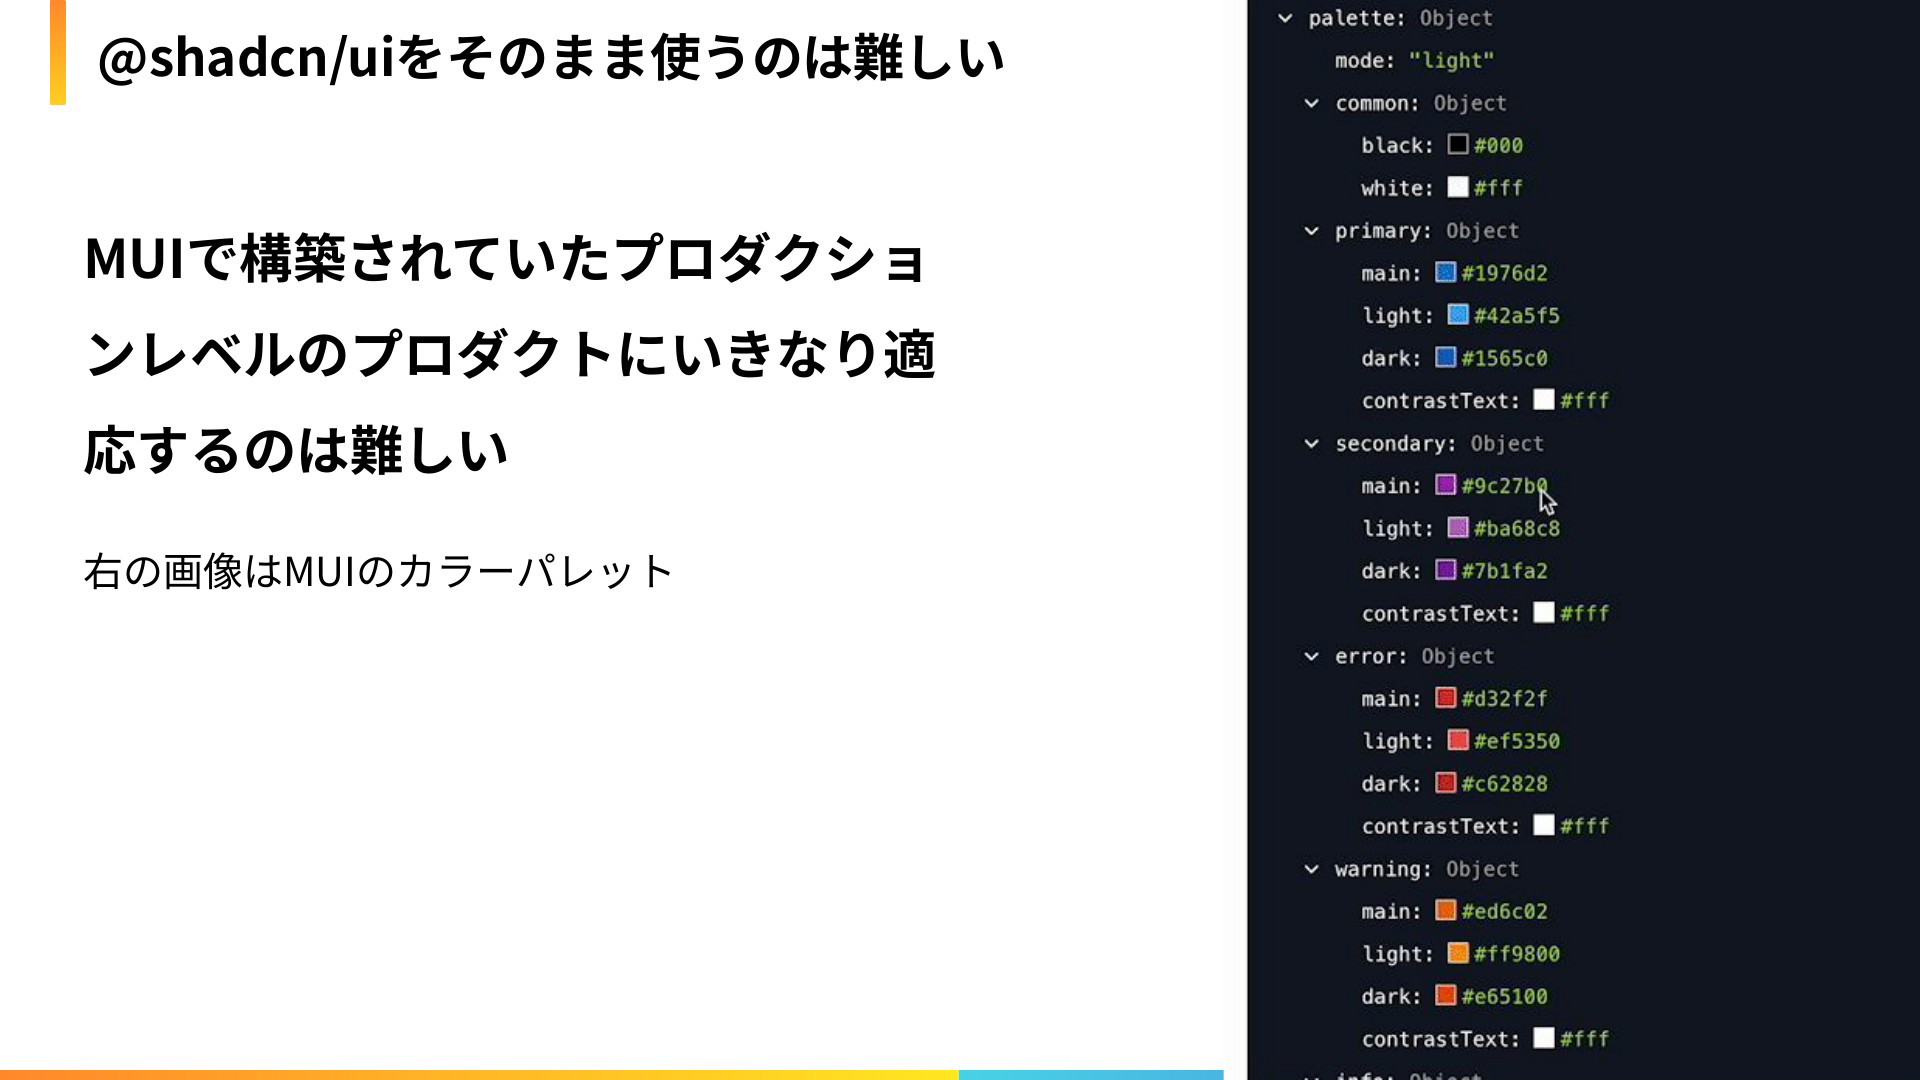Open warning light #ff9800 swatch
This screenshot has height=1080, width=1920.
click(1458, 953)
